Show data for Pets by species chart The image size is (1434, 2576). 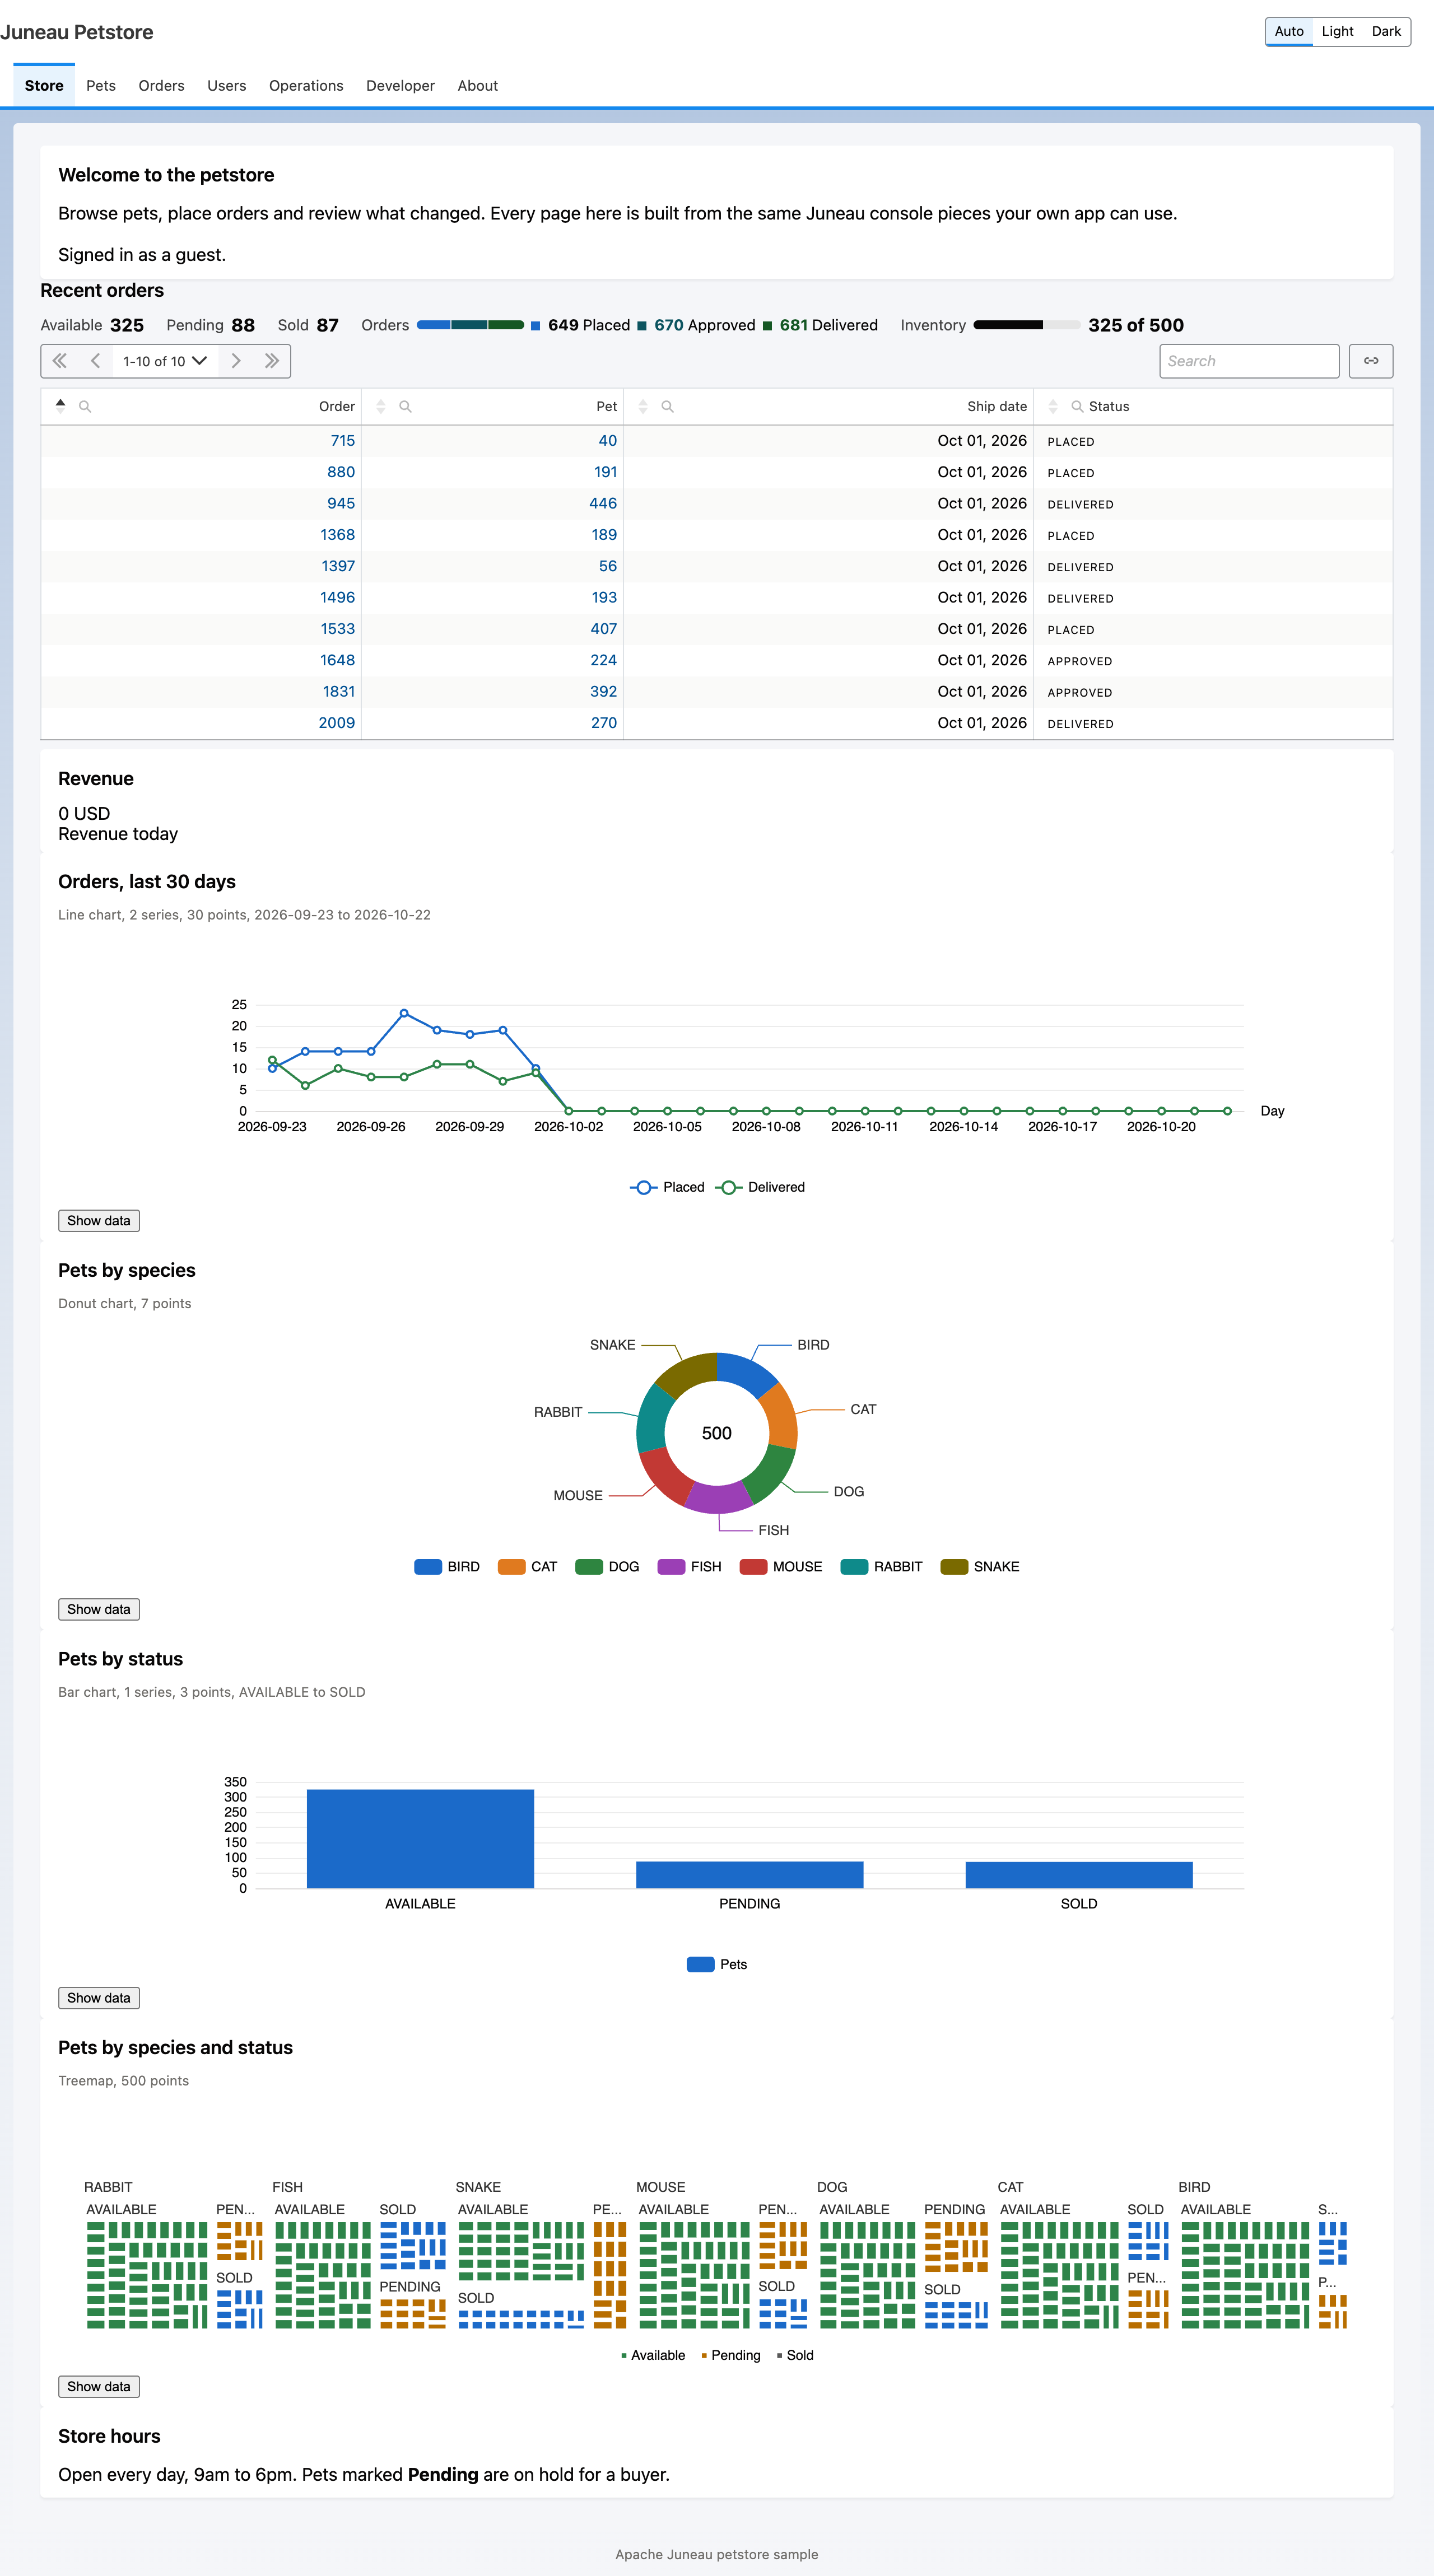(98, 1609)
